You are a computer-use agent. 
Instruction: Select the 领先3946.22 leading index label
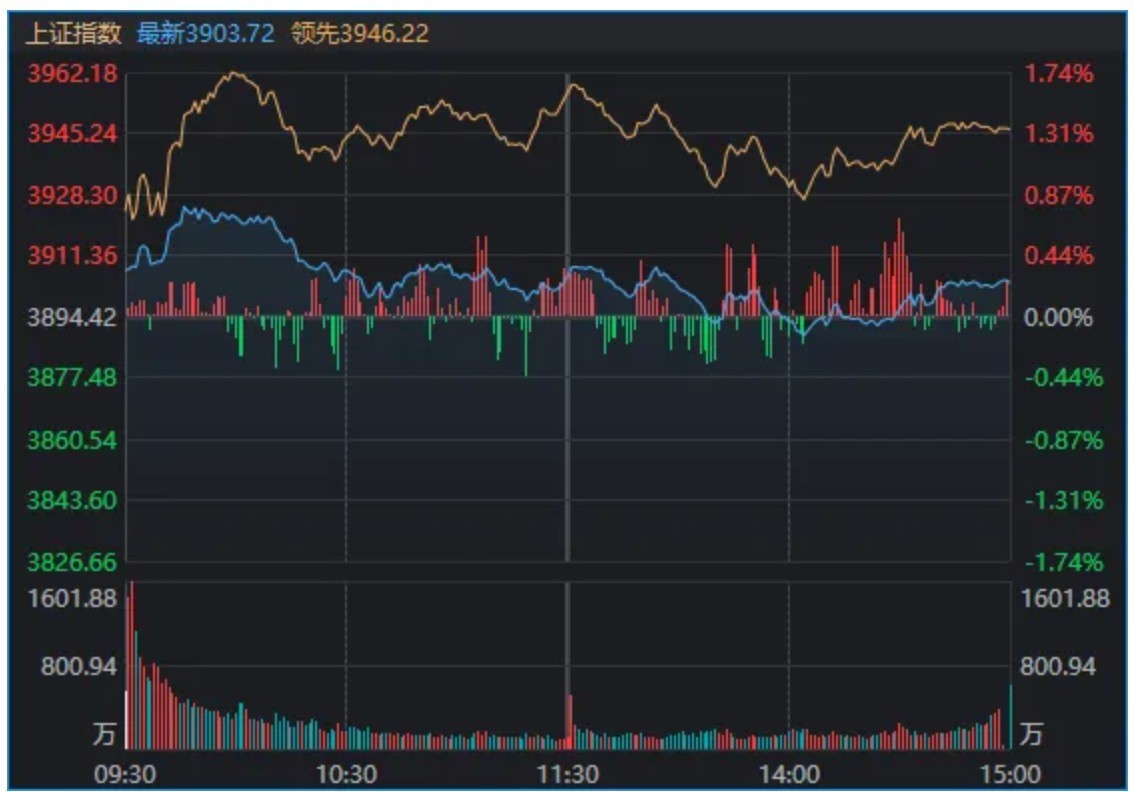click(360, 33)
